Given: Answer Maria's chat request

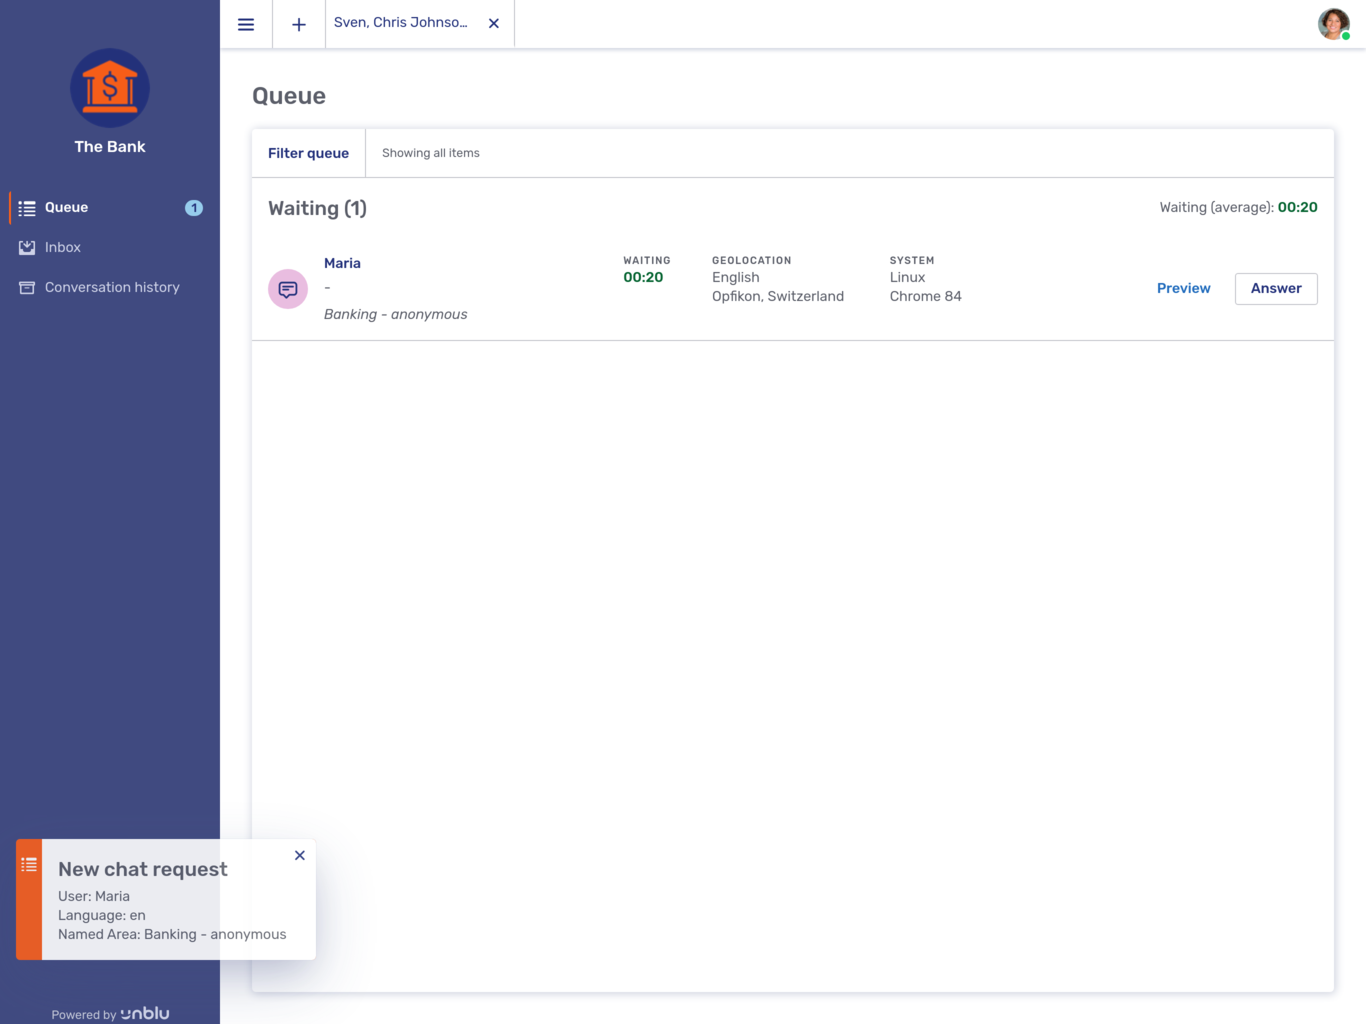Looking at the screenshot, I should [x=1276, y=288].
